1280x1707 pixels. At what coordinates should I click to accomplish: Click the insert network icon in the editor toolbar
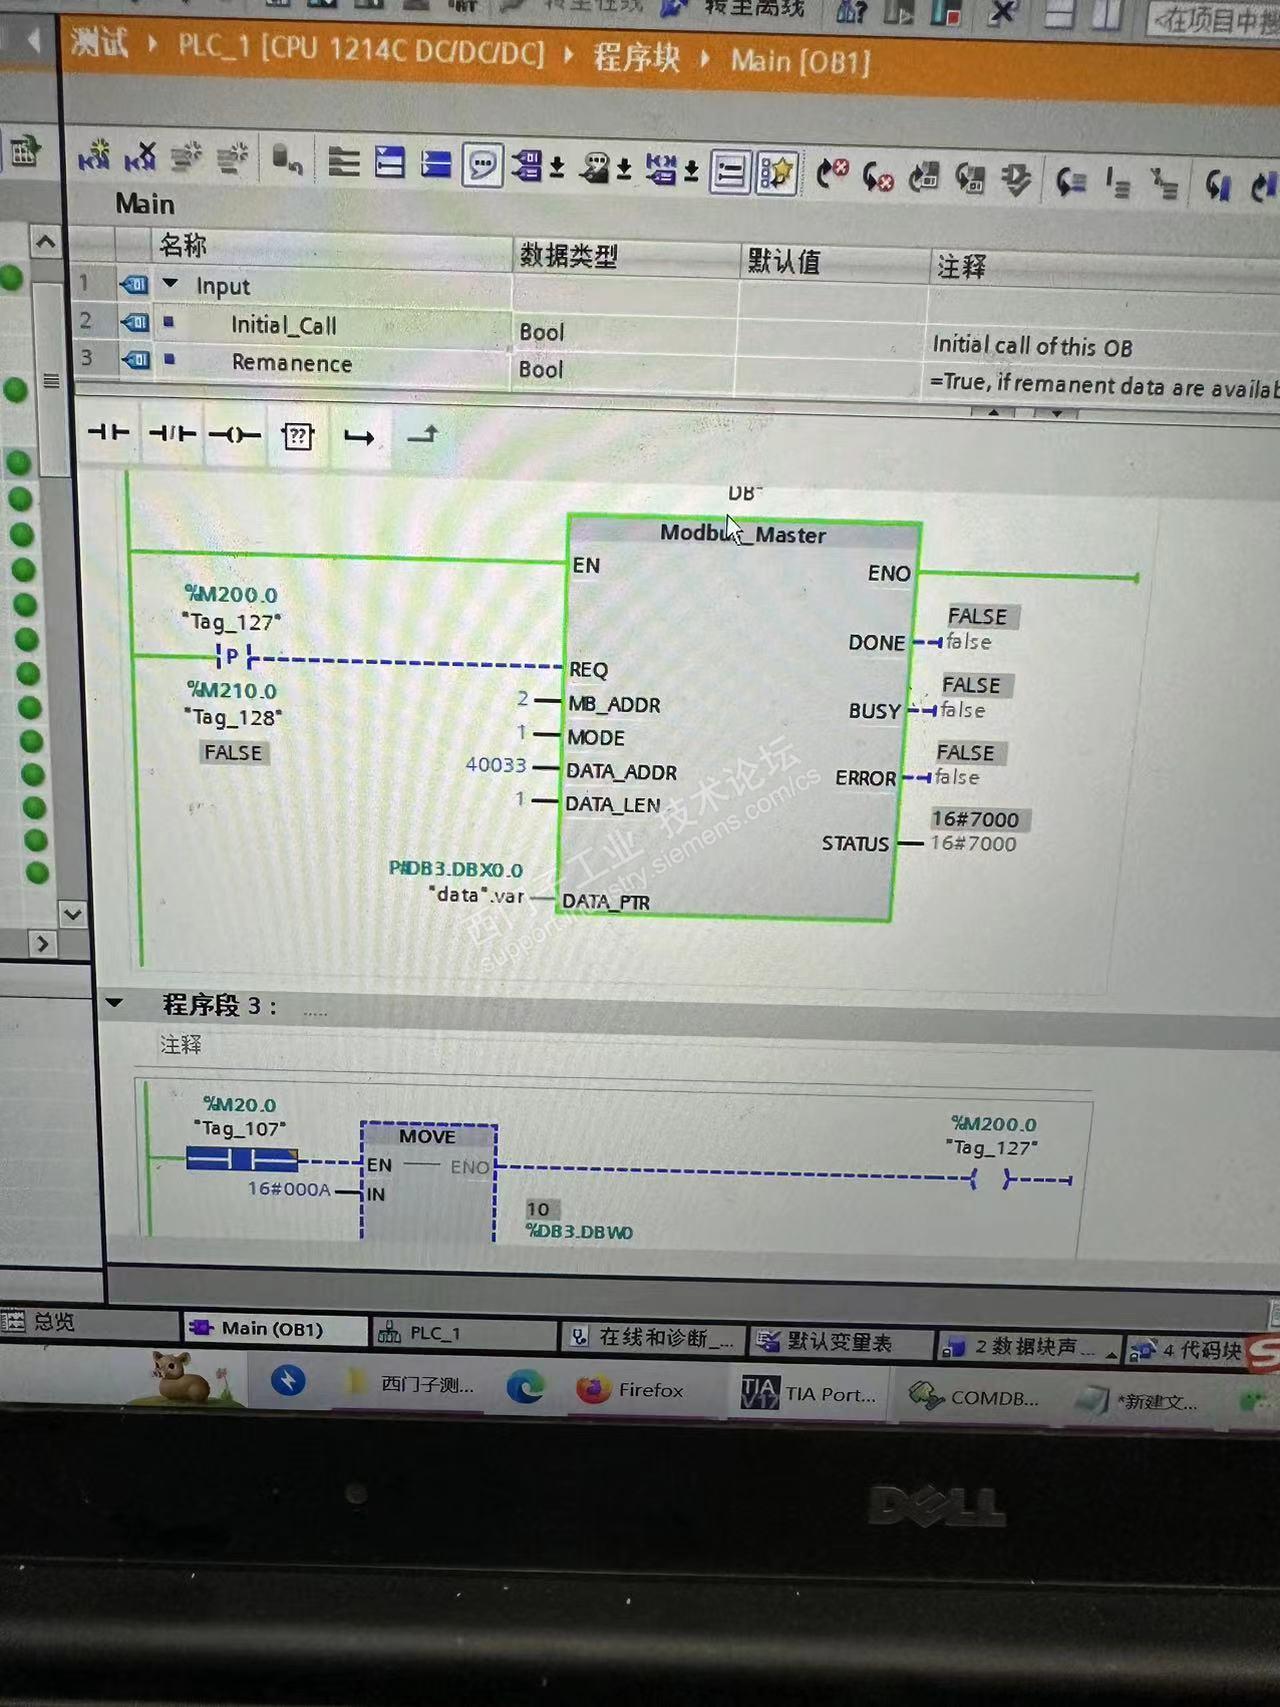coord(93,156)
